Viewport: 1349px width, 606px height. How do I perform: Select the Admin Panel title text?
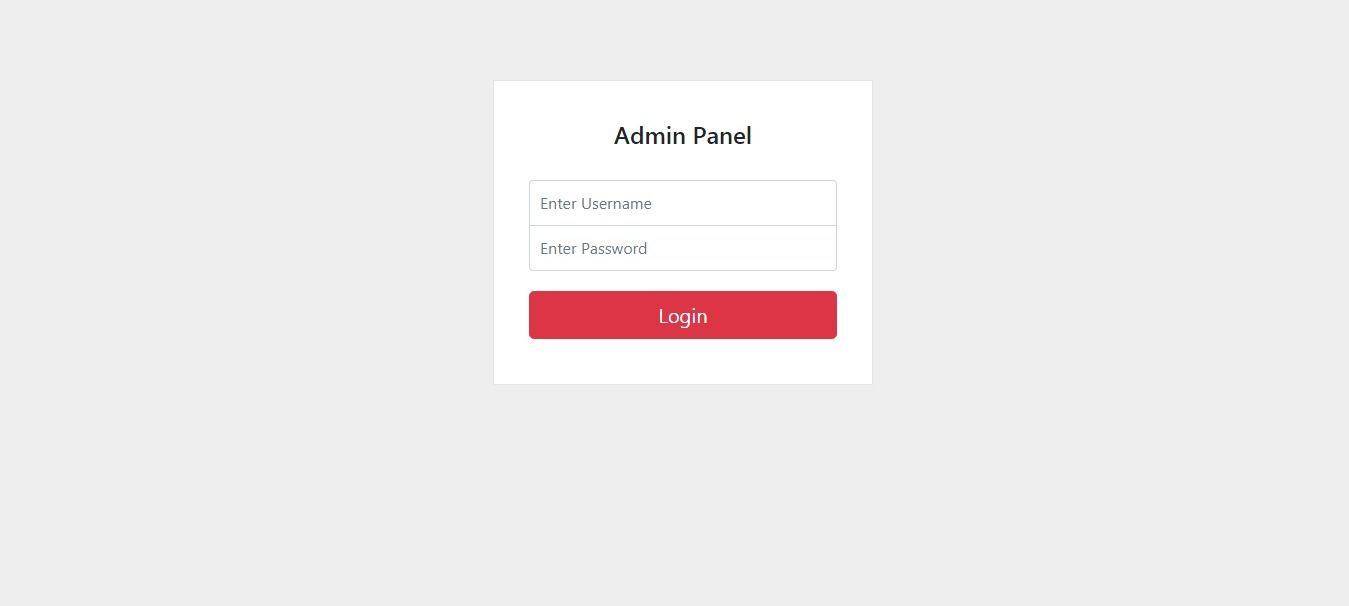click(x=682, y=136)
